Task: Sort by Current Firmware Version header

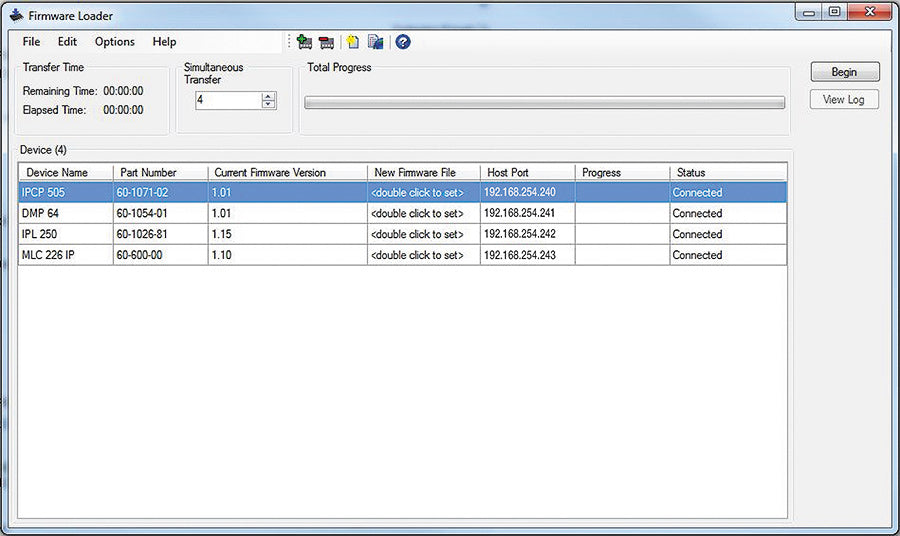Action: [288, 173]
